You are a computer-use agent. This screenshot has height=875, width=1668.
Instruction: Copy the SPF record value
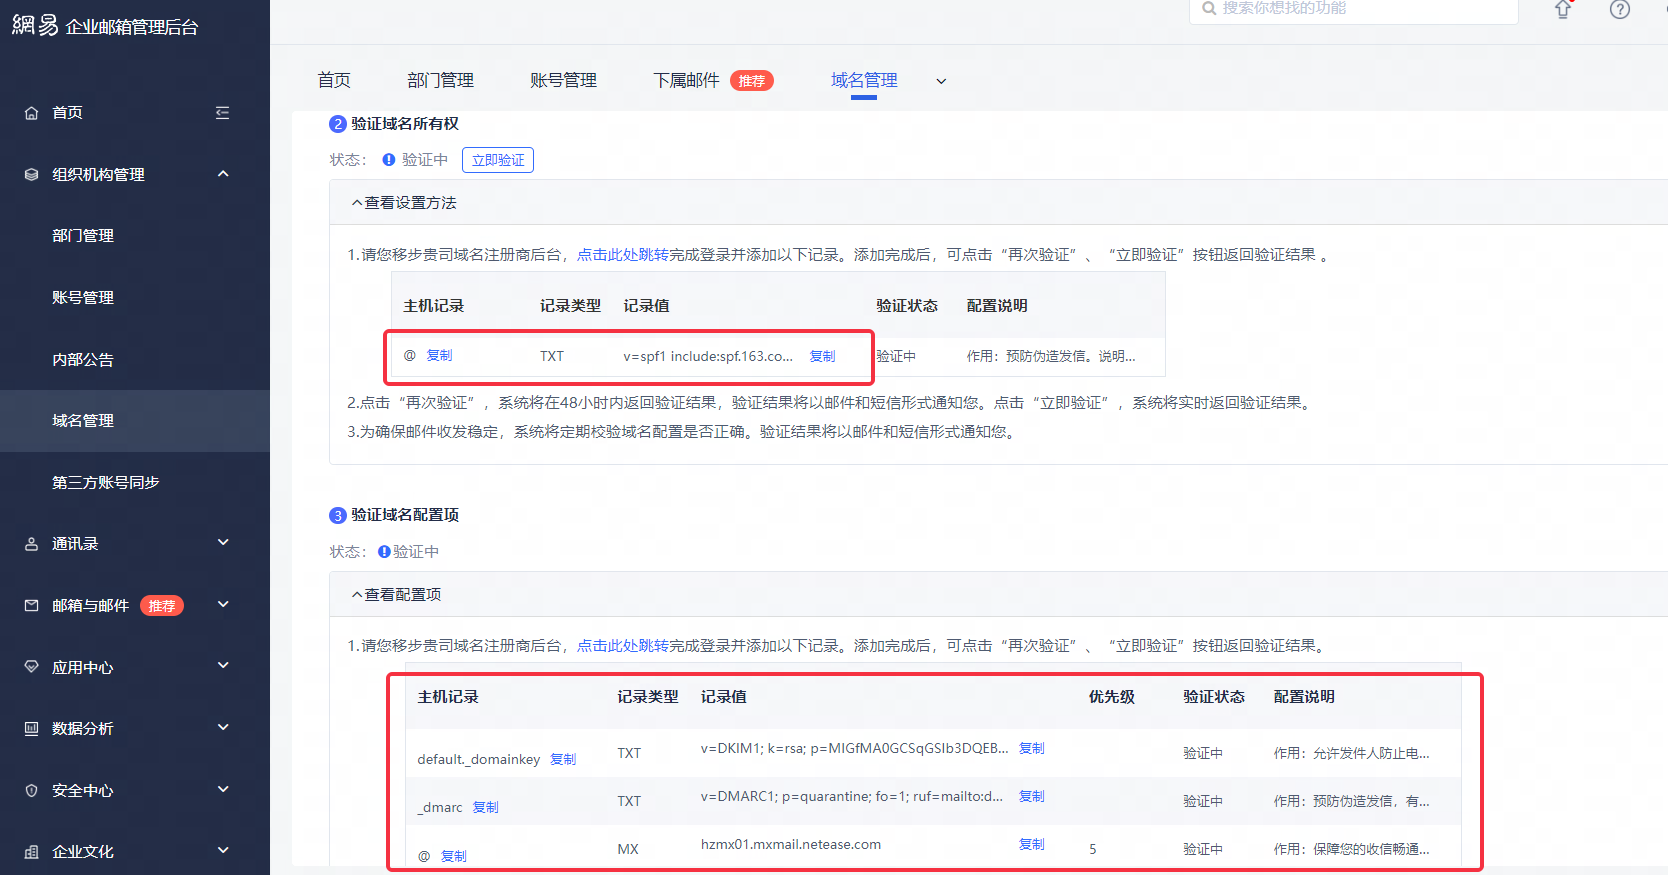click(x=822, y=356)
